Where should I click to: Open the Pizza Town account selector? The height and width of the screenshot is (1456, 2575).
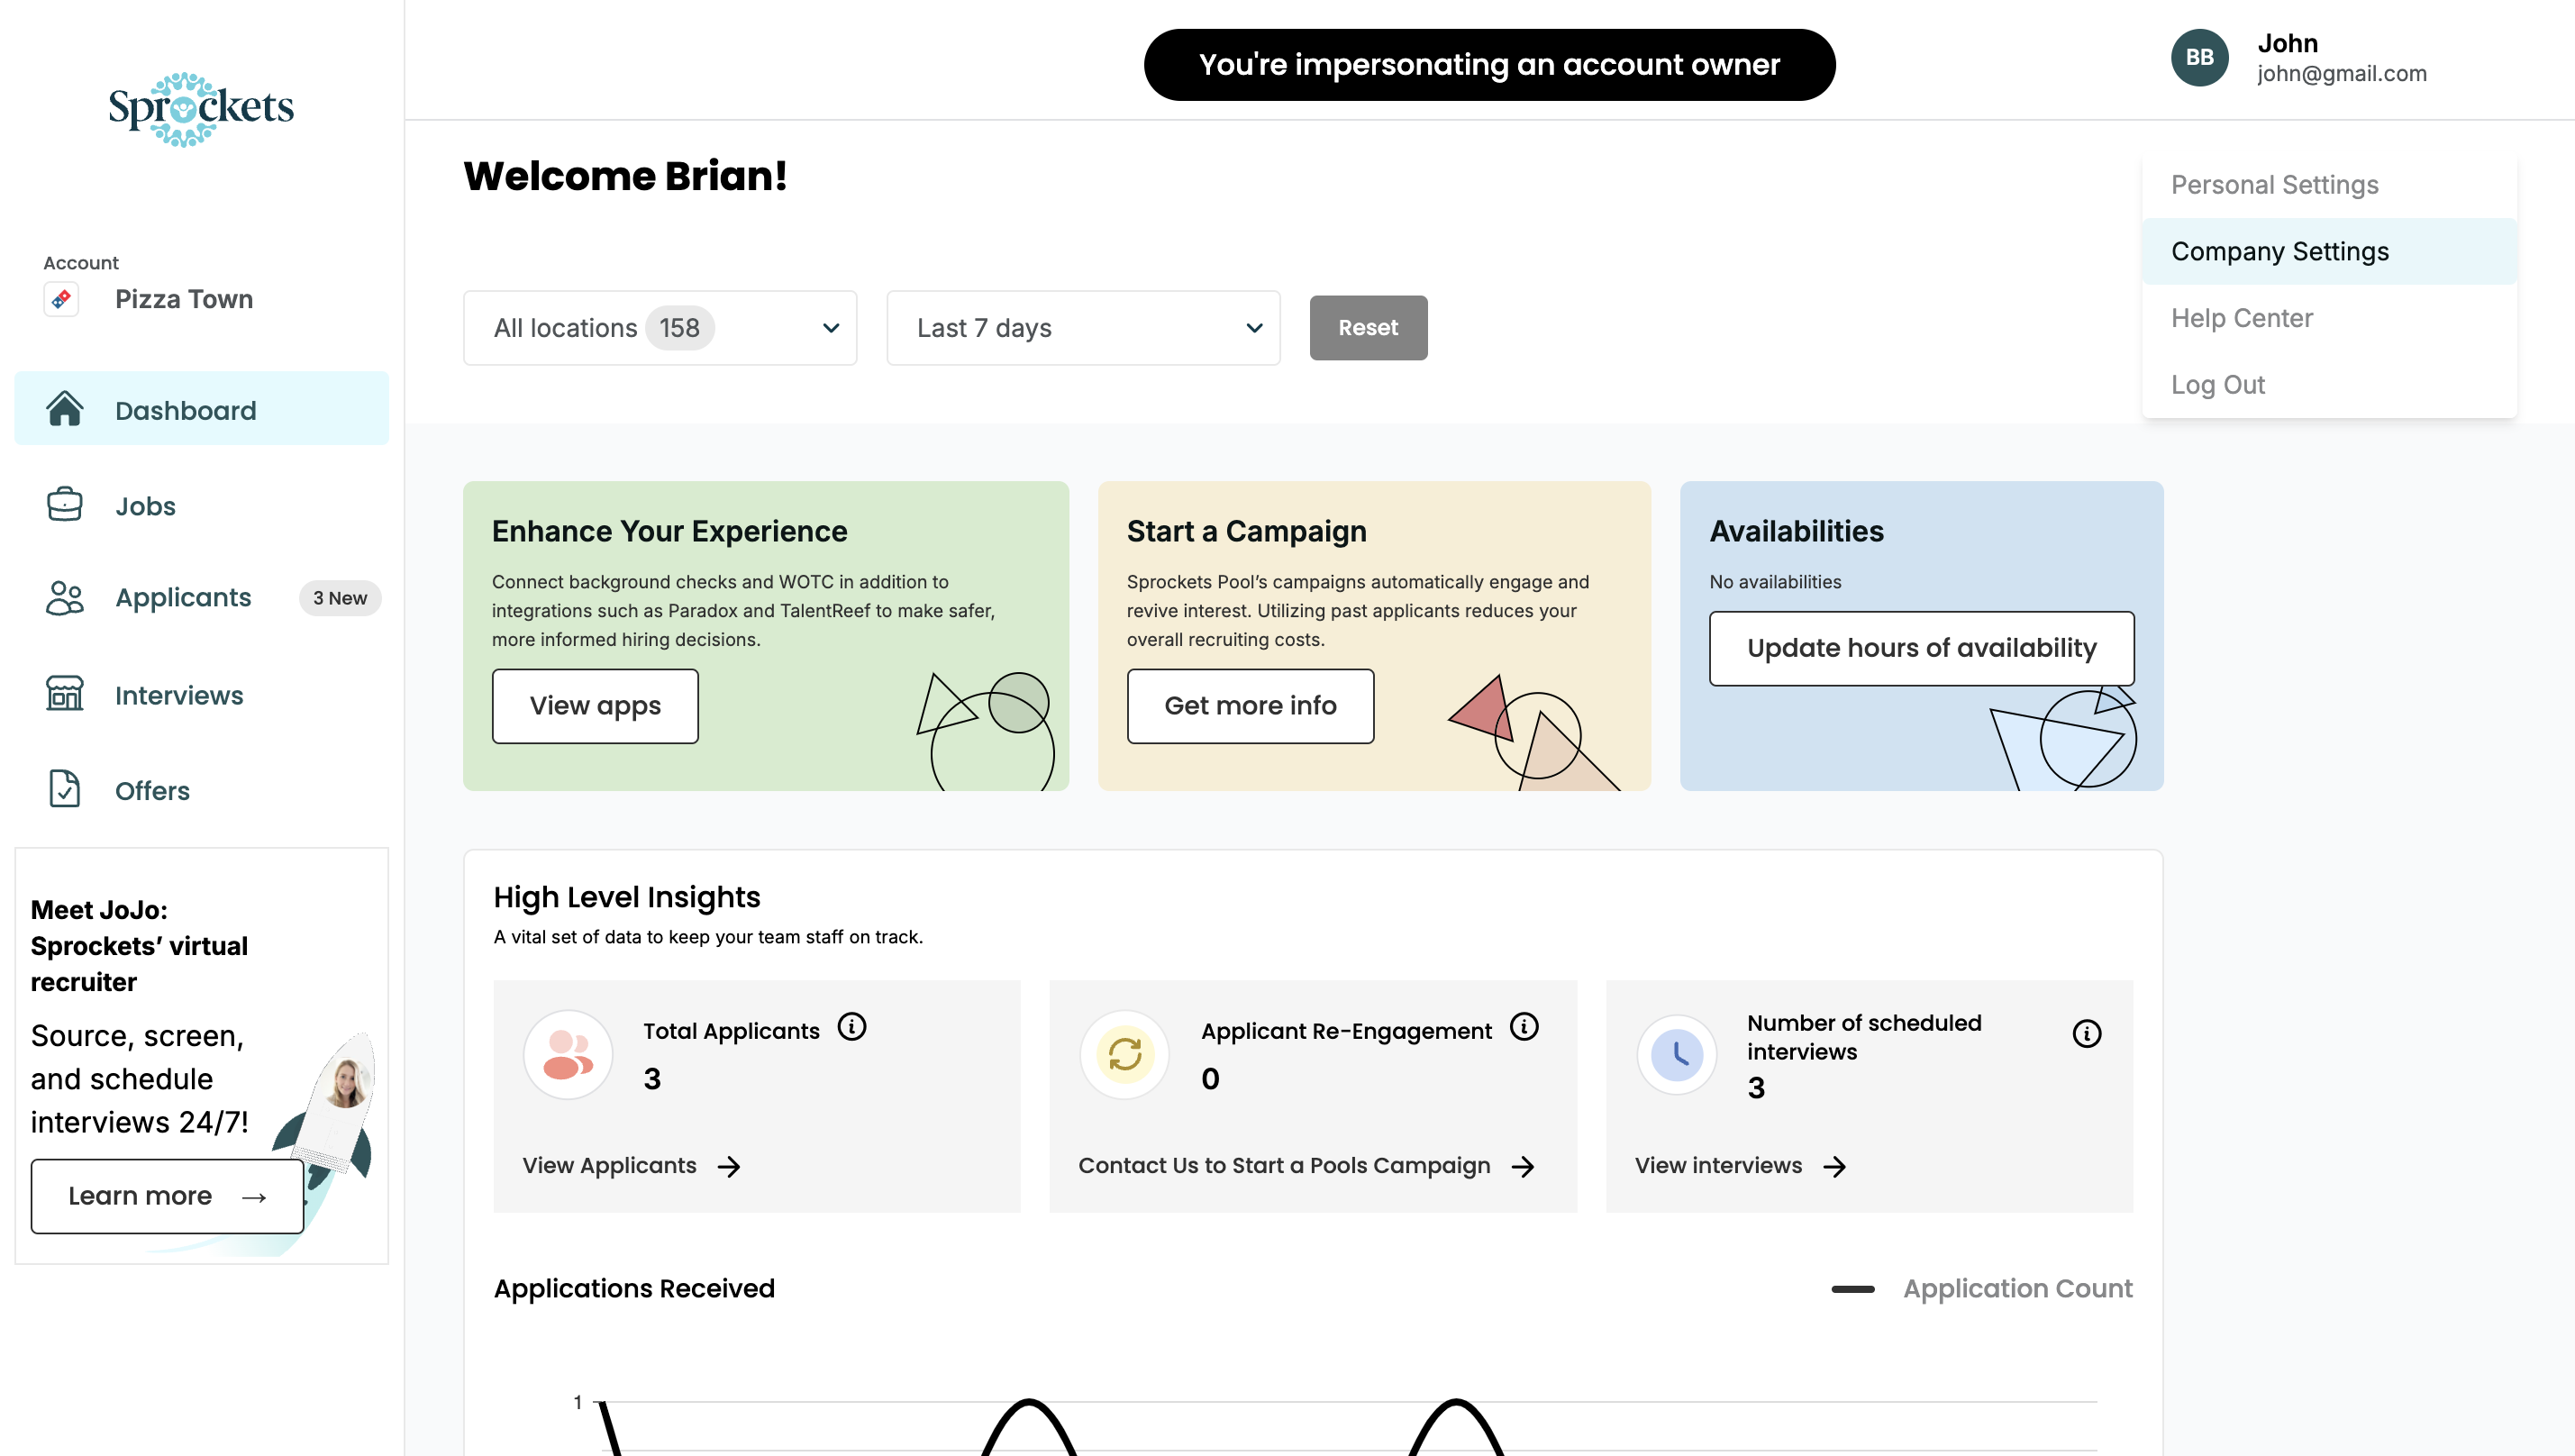(148, 299)
